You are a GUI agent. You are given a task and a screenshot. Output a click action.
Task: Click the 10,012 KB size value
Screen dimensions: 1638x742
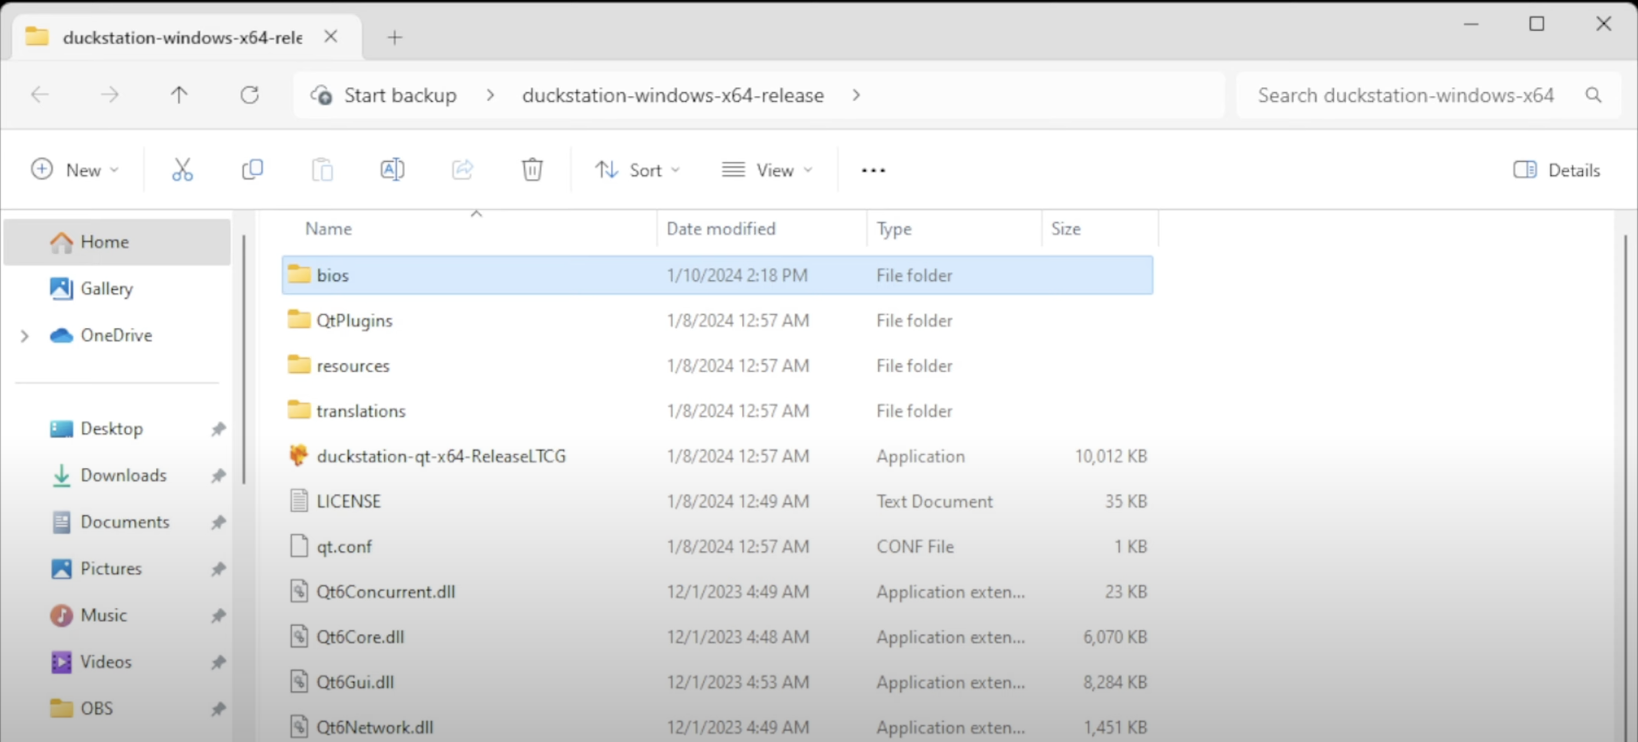pos(1111,456)
